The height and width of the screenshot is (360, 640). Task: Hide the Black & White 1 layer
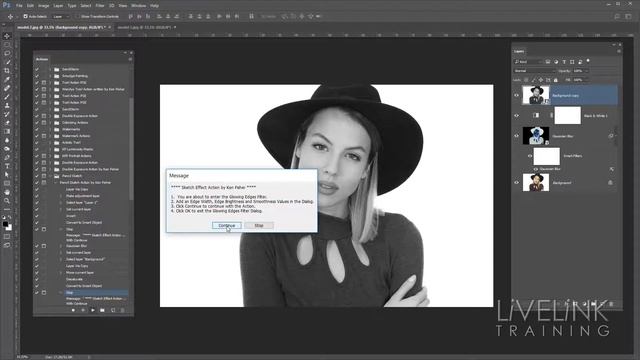coord(516,116)
